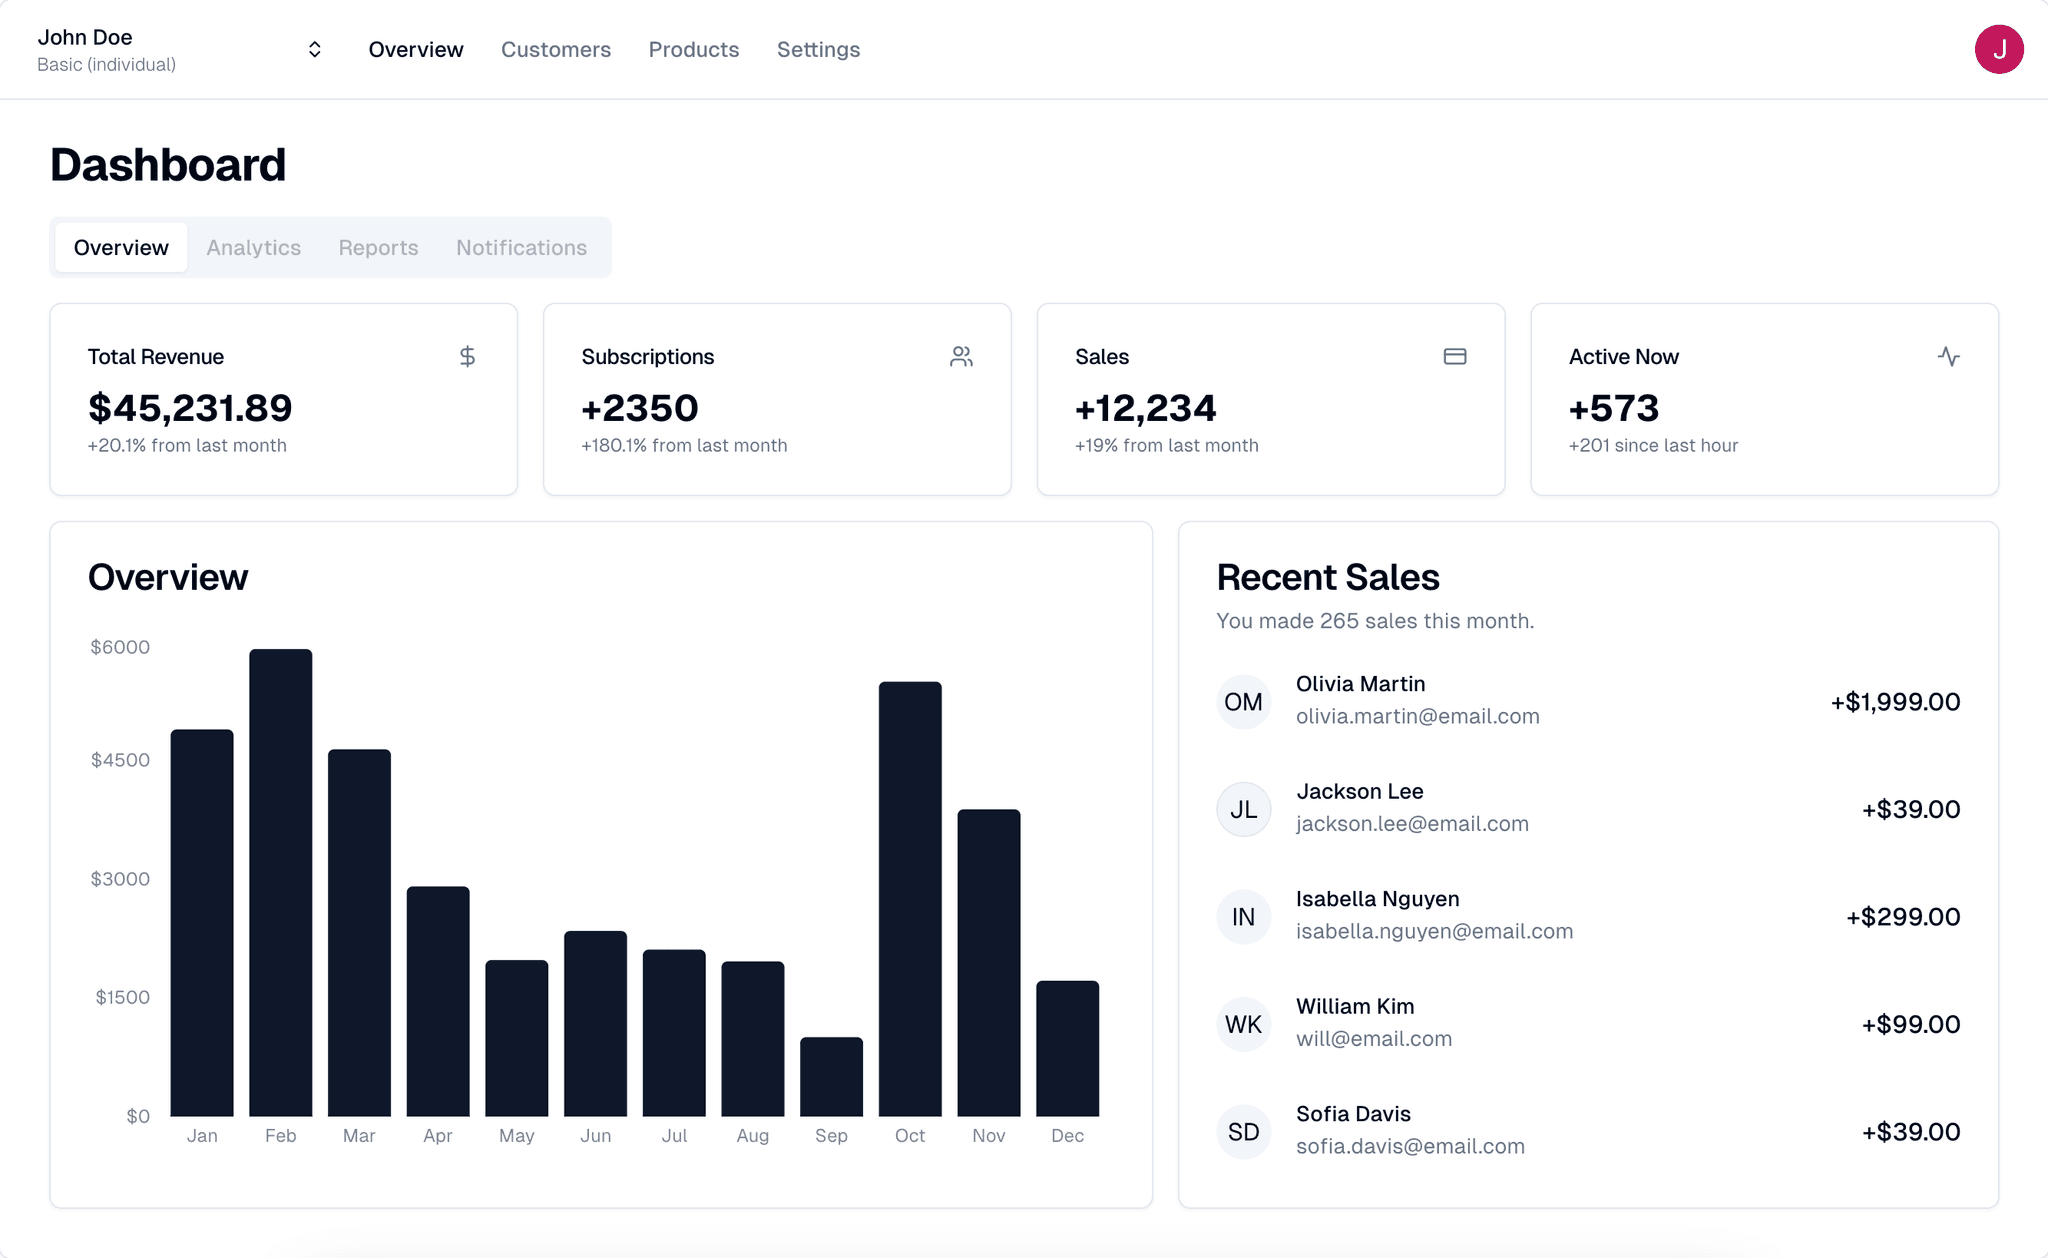Click the user avatar icon top right
The image size is (2048, 1258).
[1998, 48]
